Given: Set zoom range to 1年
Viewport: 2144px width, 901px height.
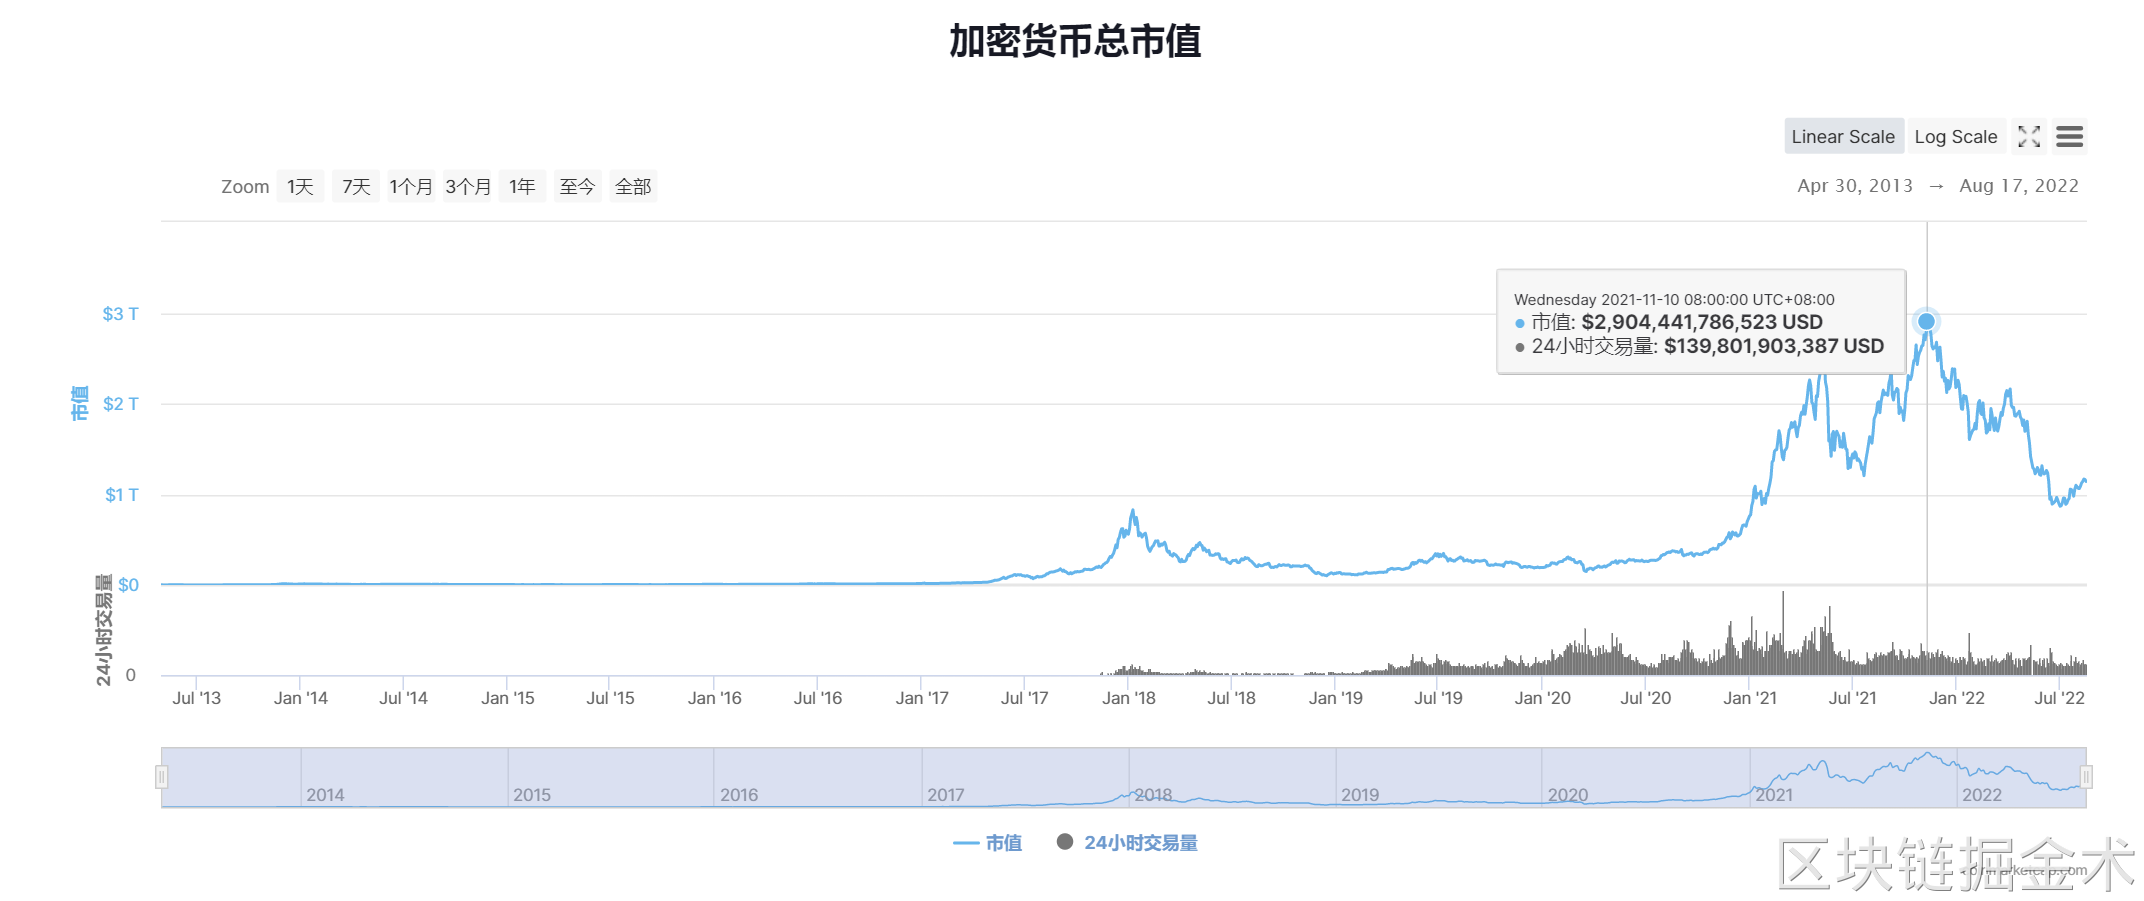Looking at the screenshot, I should point(522,187).
